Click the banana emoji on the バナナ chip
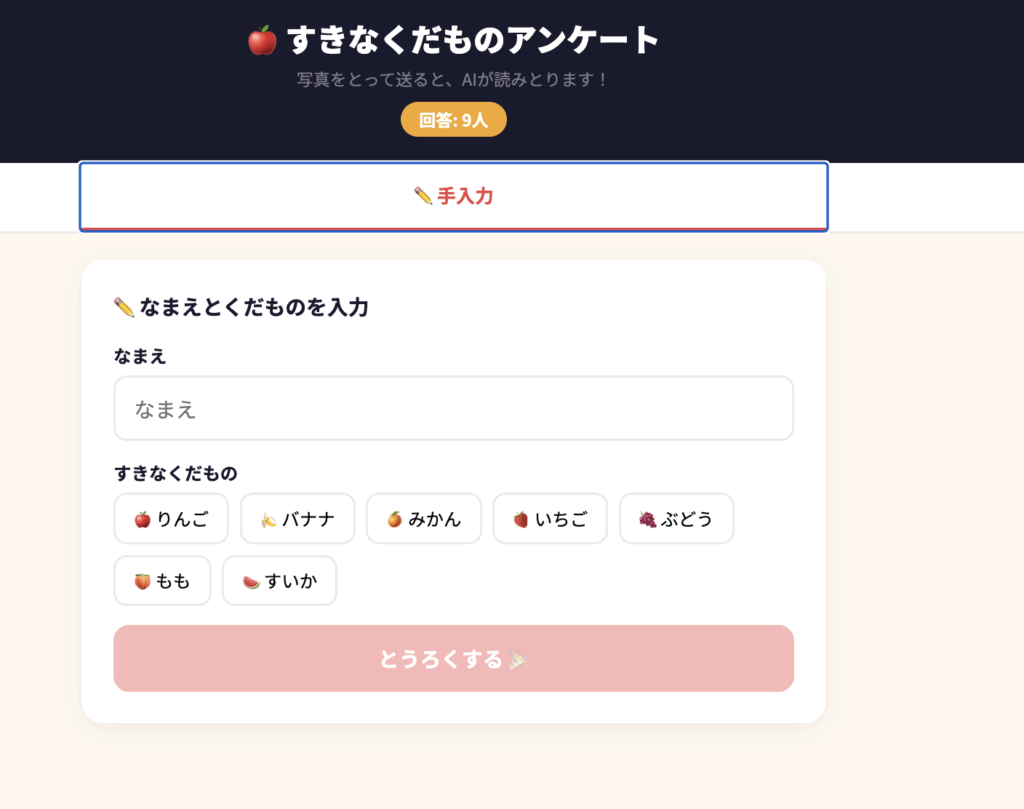This screenshot has height=809, width=1024. [x=268, y=519]
